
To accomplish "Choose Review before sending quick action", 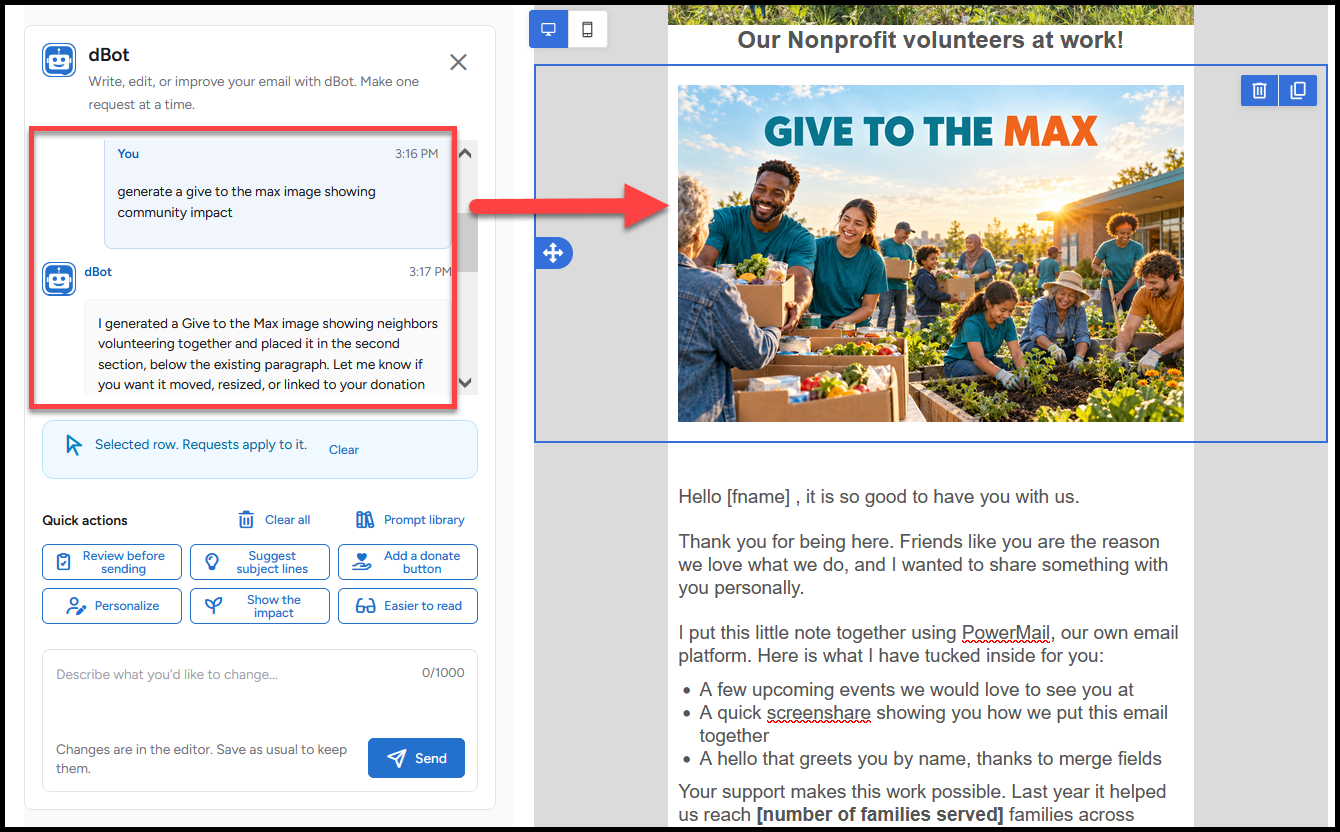I will pos(112,562).
